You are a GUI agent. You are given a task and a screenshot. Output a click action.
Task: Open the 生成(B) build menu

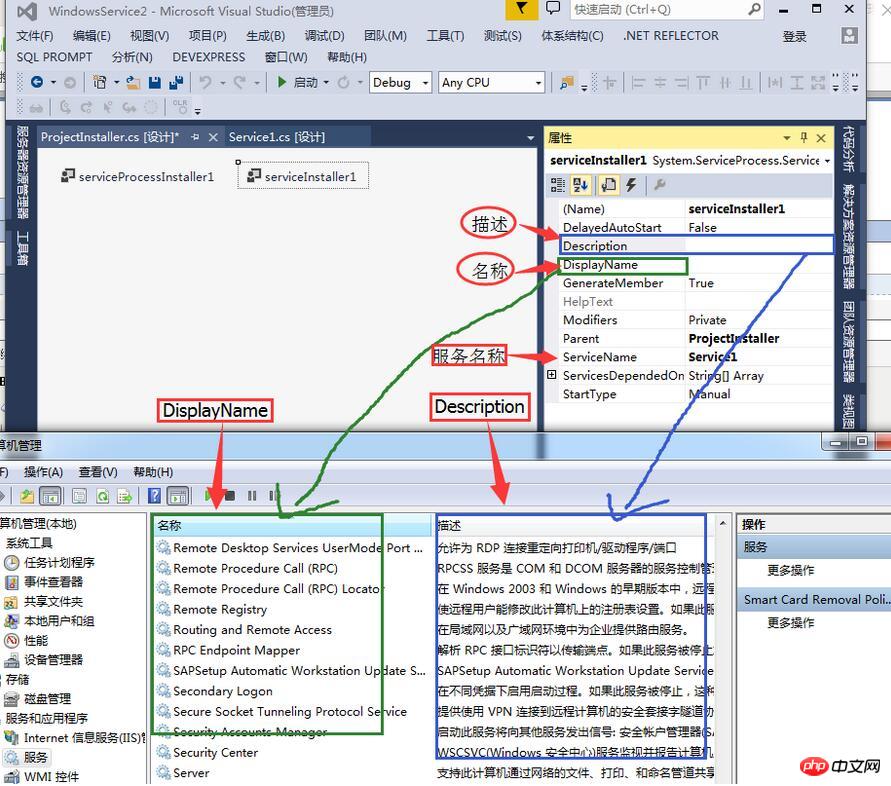point(265,36)
